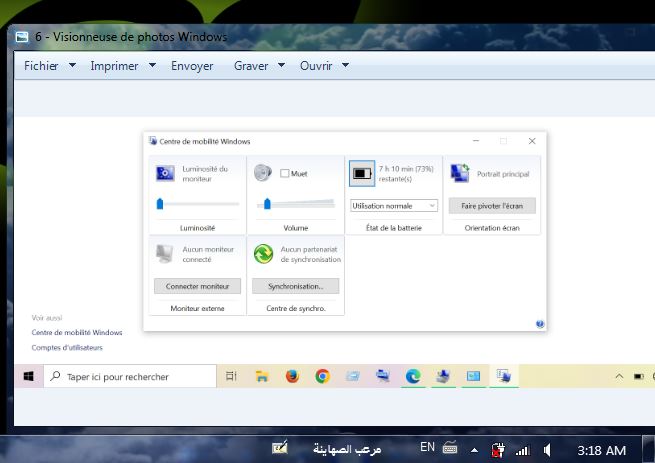Viewport: 655px width, 463px height.
Task: Click the monitor brightness icon
Action: (x=165, y=173)
